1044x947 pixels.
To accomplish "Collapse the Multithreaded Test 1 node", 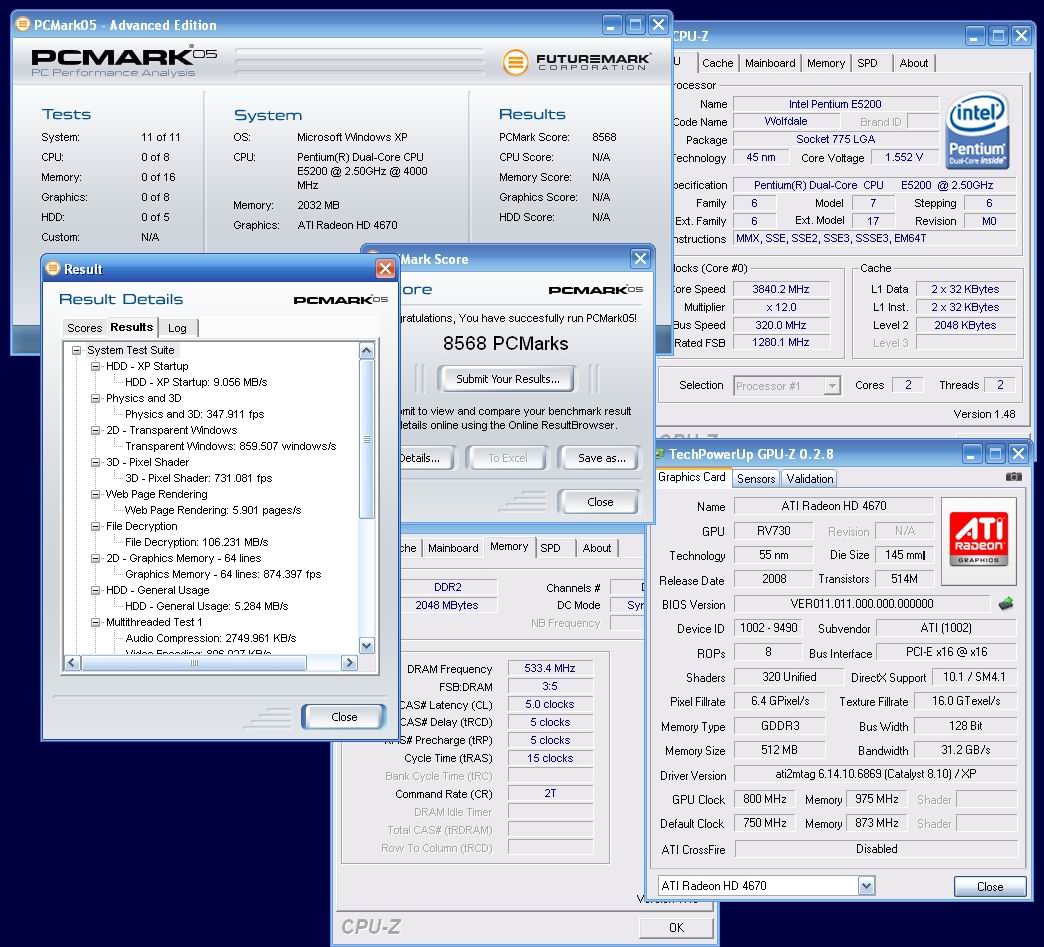I will click(x=95, y=622).
